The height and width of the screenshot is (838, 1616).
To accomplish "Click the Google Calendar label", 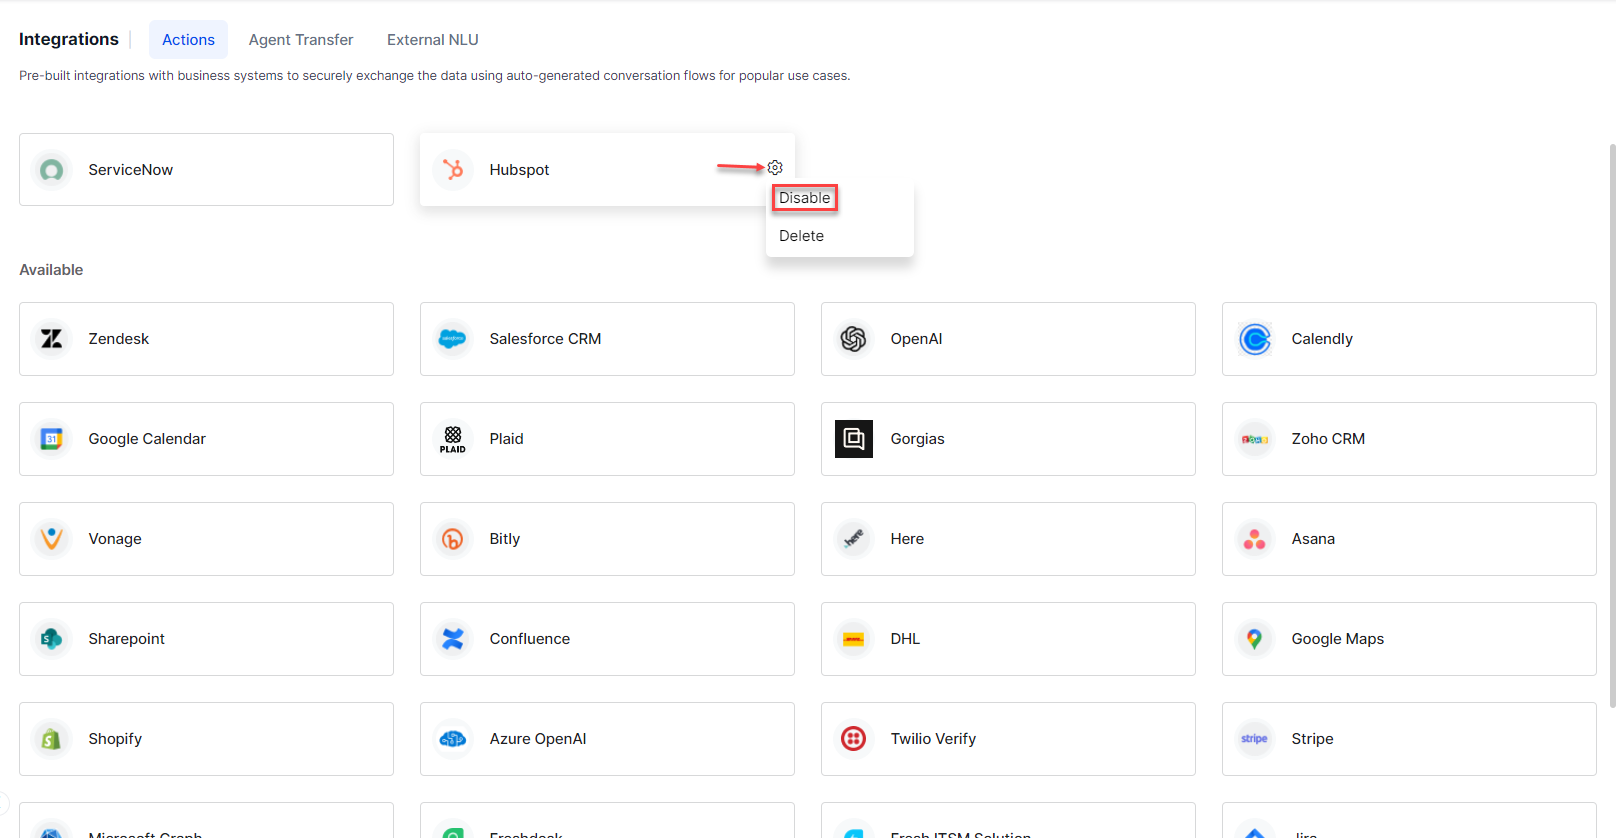I will click(147, 439).
